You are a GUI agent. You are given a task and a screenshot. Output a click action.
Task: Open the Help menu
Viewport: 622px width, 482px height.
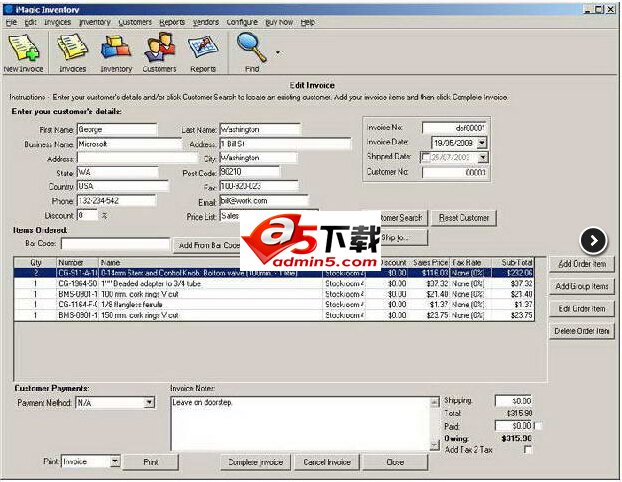307,23
